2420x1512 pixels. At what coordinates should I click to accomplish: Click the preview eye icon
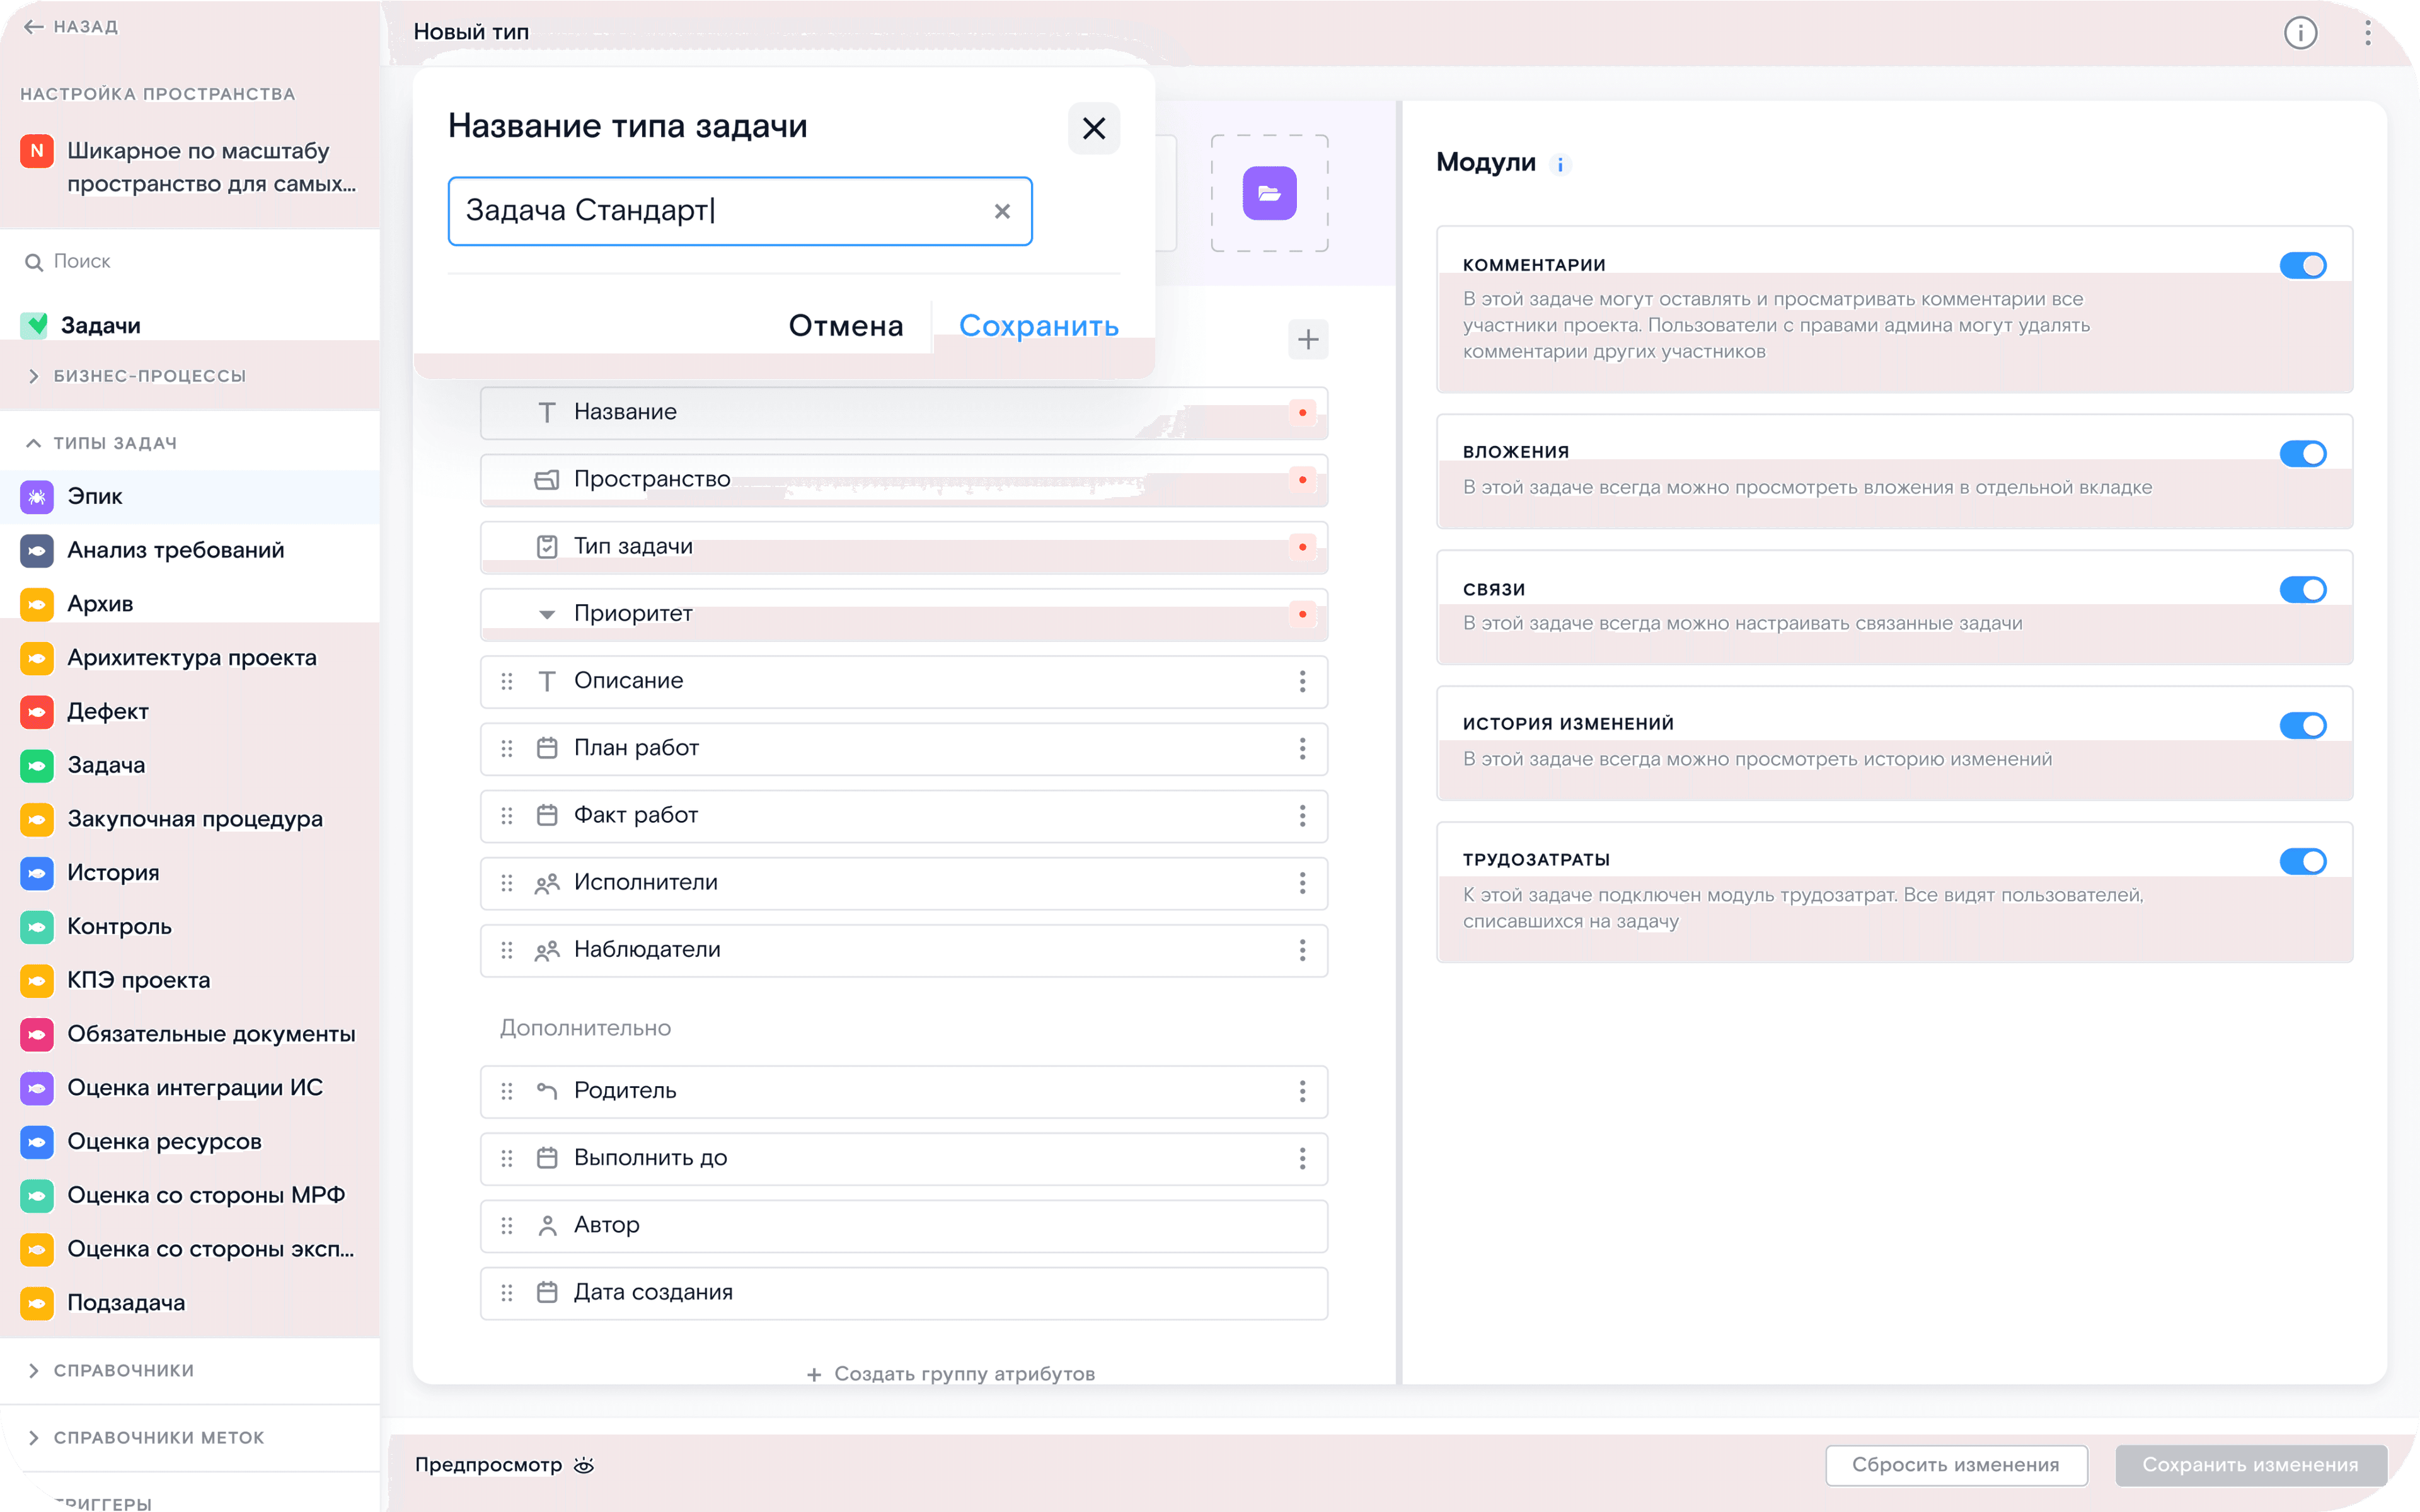click(x=584, y=1465)
